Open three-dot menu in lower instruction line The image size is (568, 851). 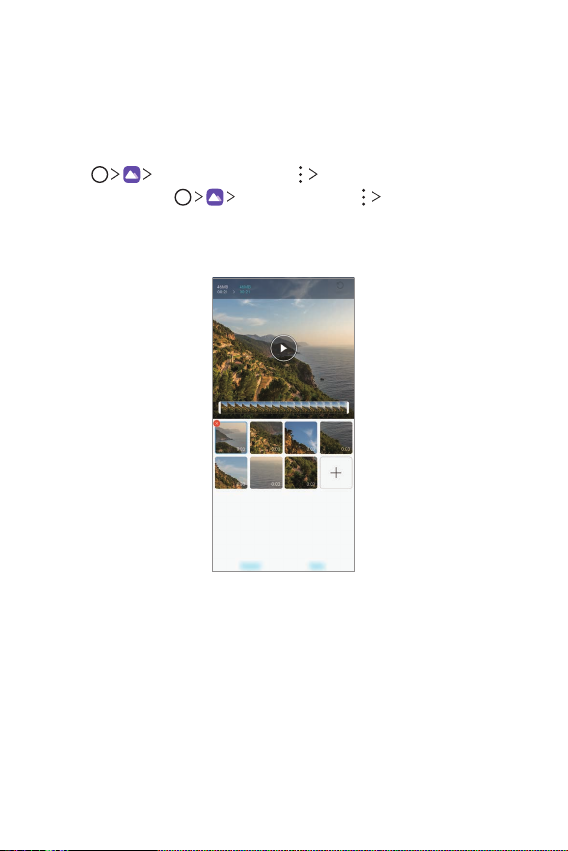(363, 197)
